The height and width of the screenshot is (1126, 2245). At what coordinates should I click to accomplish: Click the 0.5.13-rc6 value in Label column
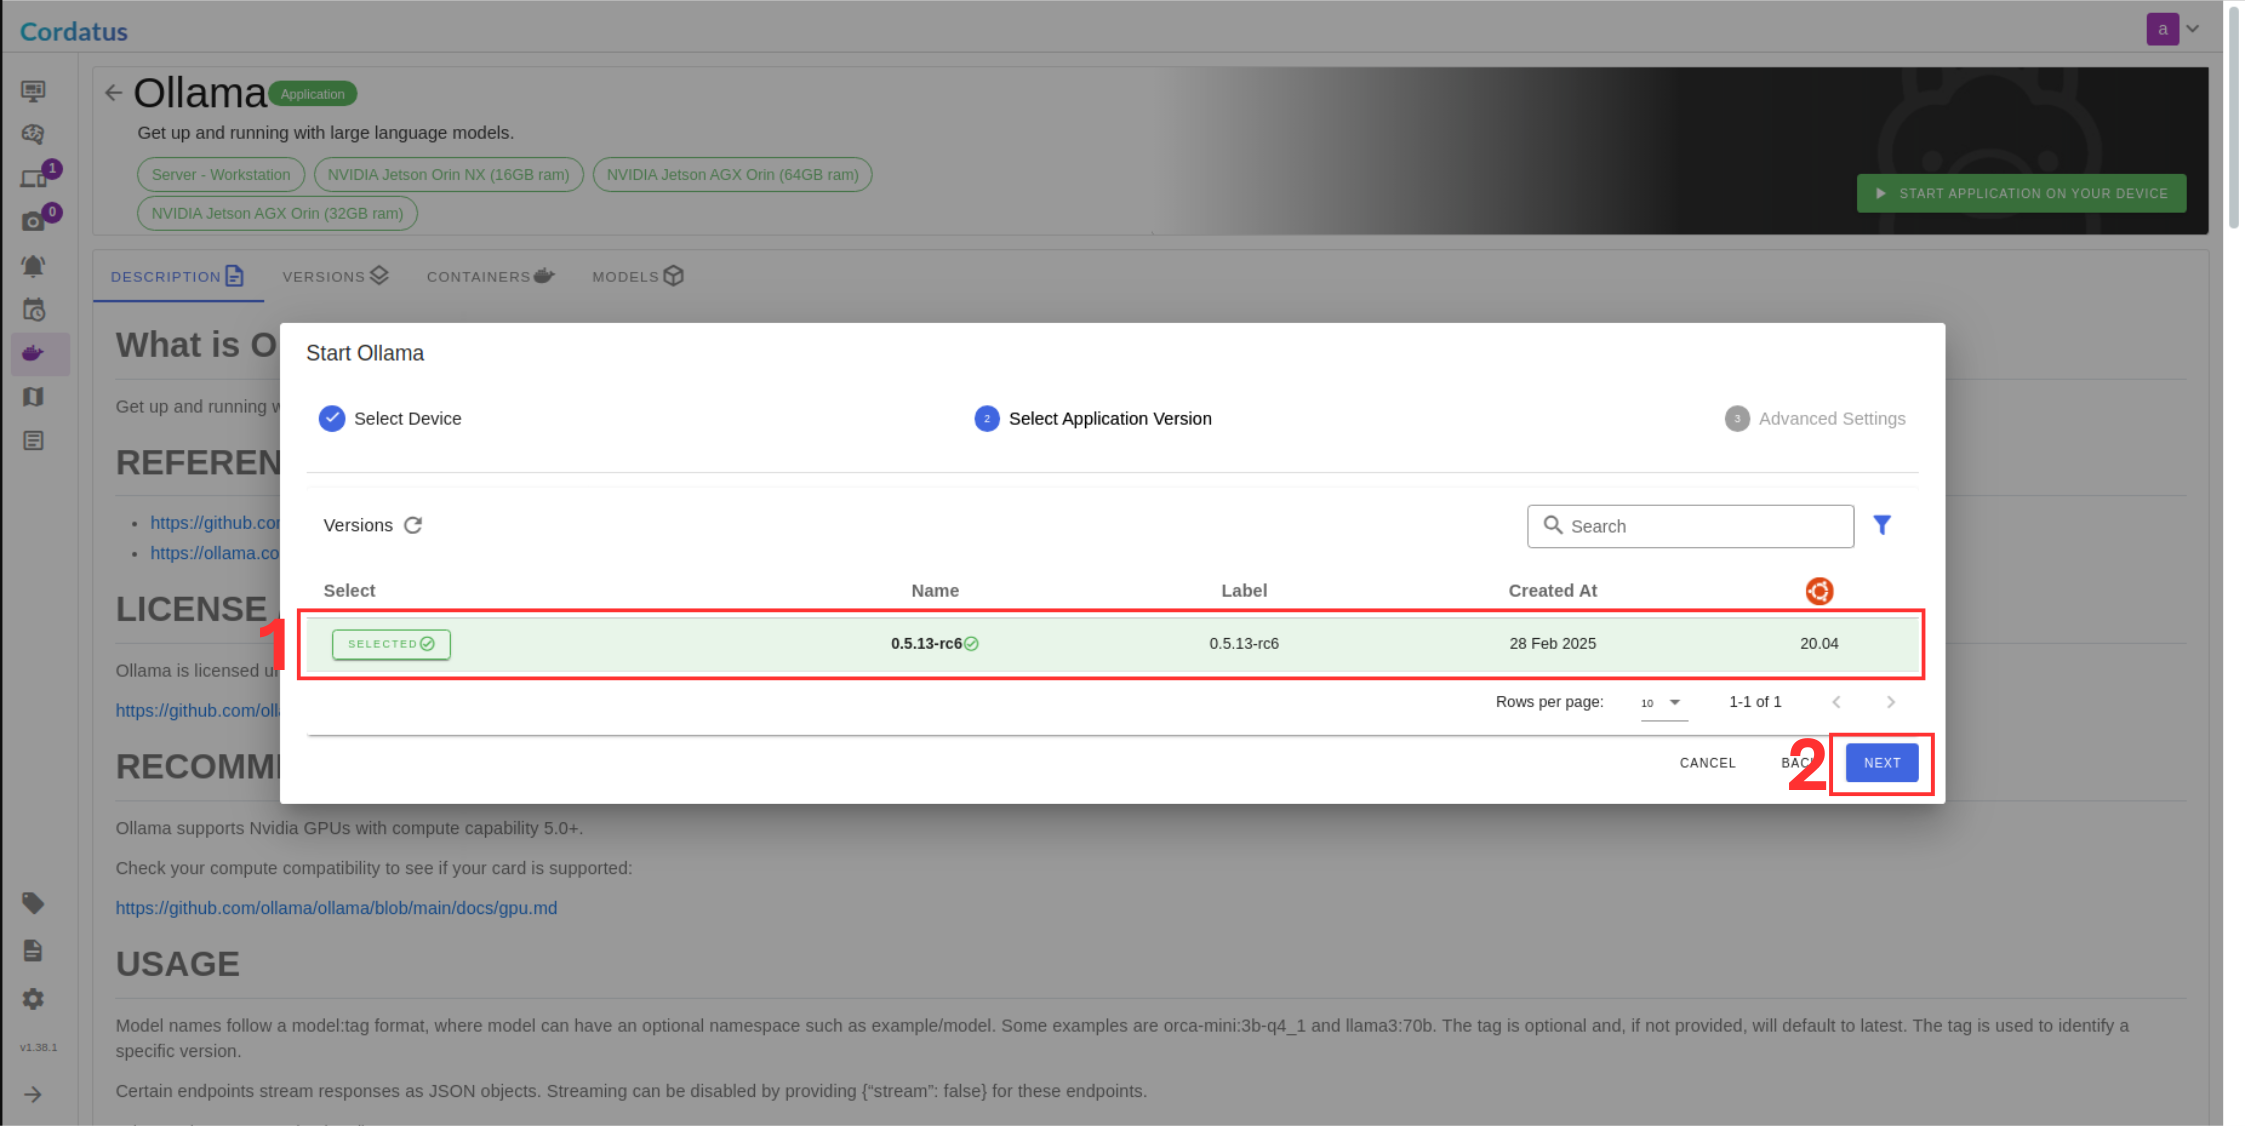[x=1243, y=643]
